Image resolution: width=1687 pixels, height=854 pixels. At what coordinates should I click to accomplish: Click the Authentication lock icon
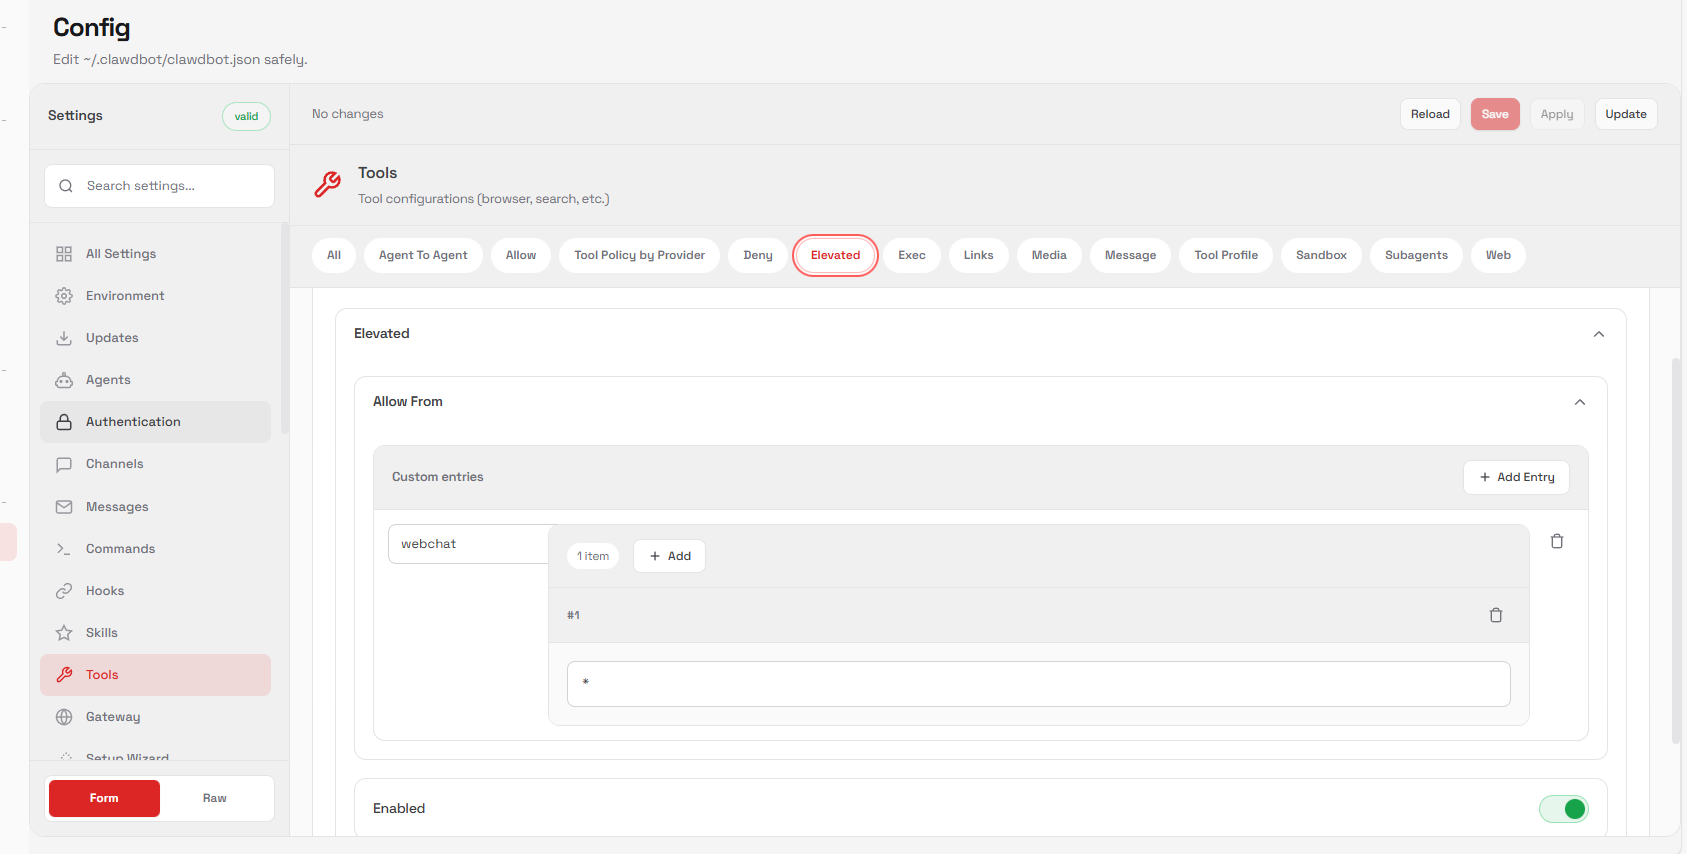pyautogui.click(x=64, y=422)
